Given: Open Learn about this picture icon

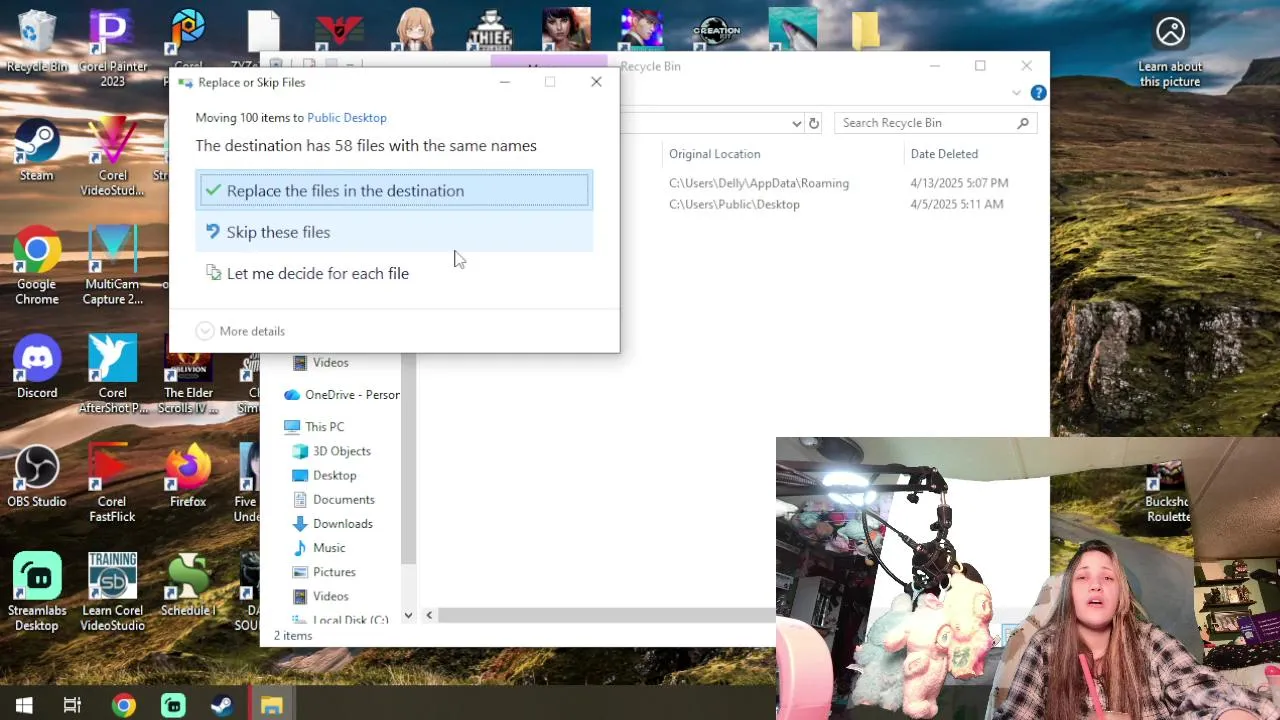Looking at the screenshot, I should (x=1170, y=50).
